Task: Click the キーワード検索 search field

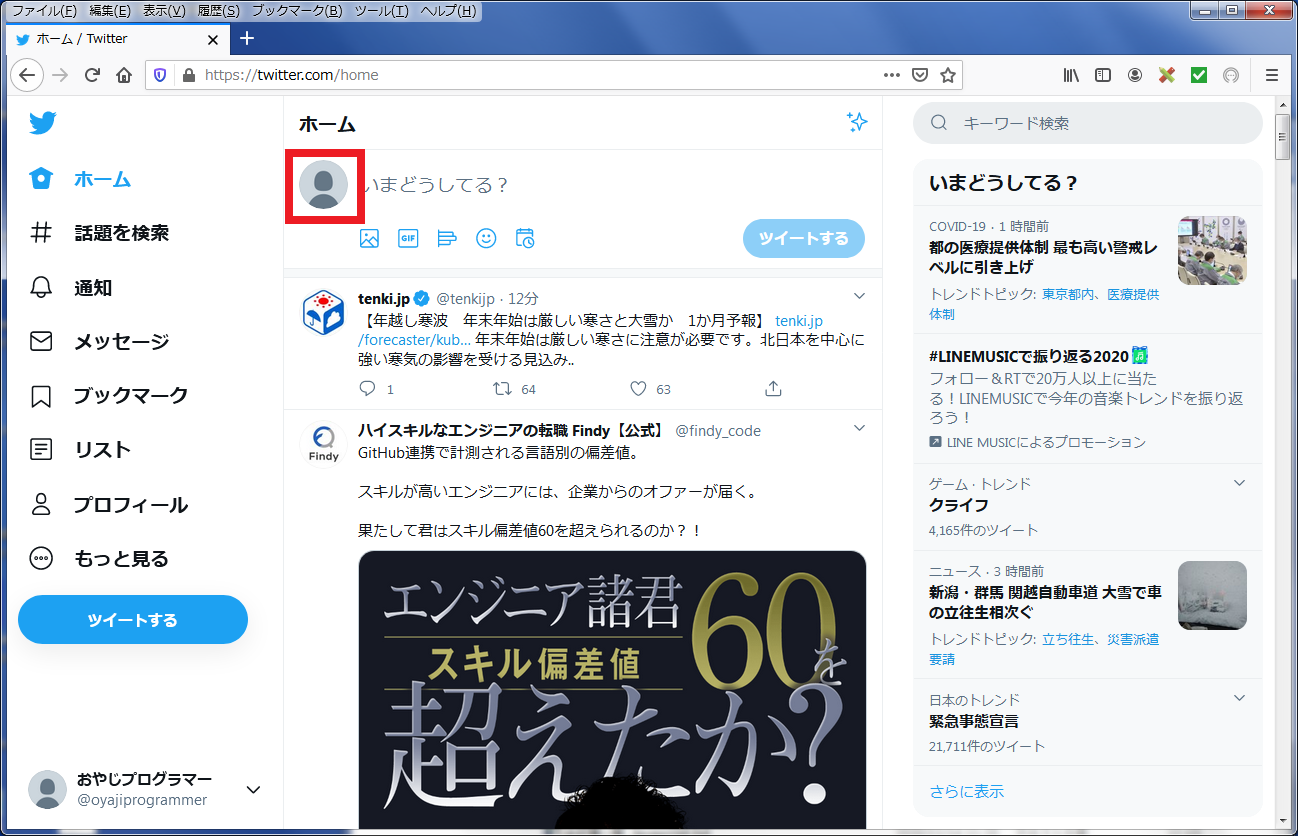Action: tap(1088, 123)
